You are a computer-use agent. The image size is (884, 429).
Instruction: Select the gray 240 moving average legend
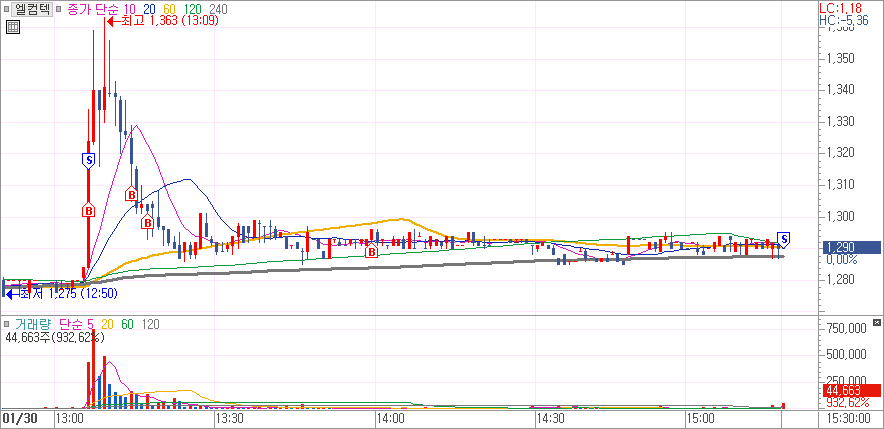pyautogui.click(x=219, y=9)
